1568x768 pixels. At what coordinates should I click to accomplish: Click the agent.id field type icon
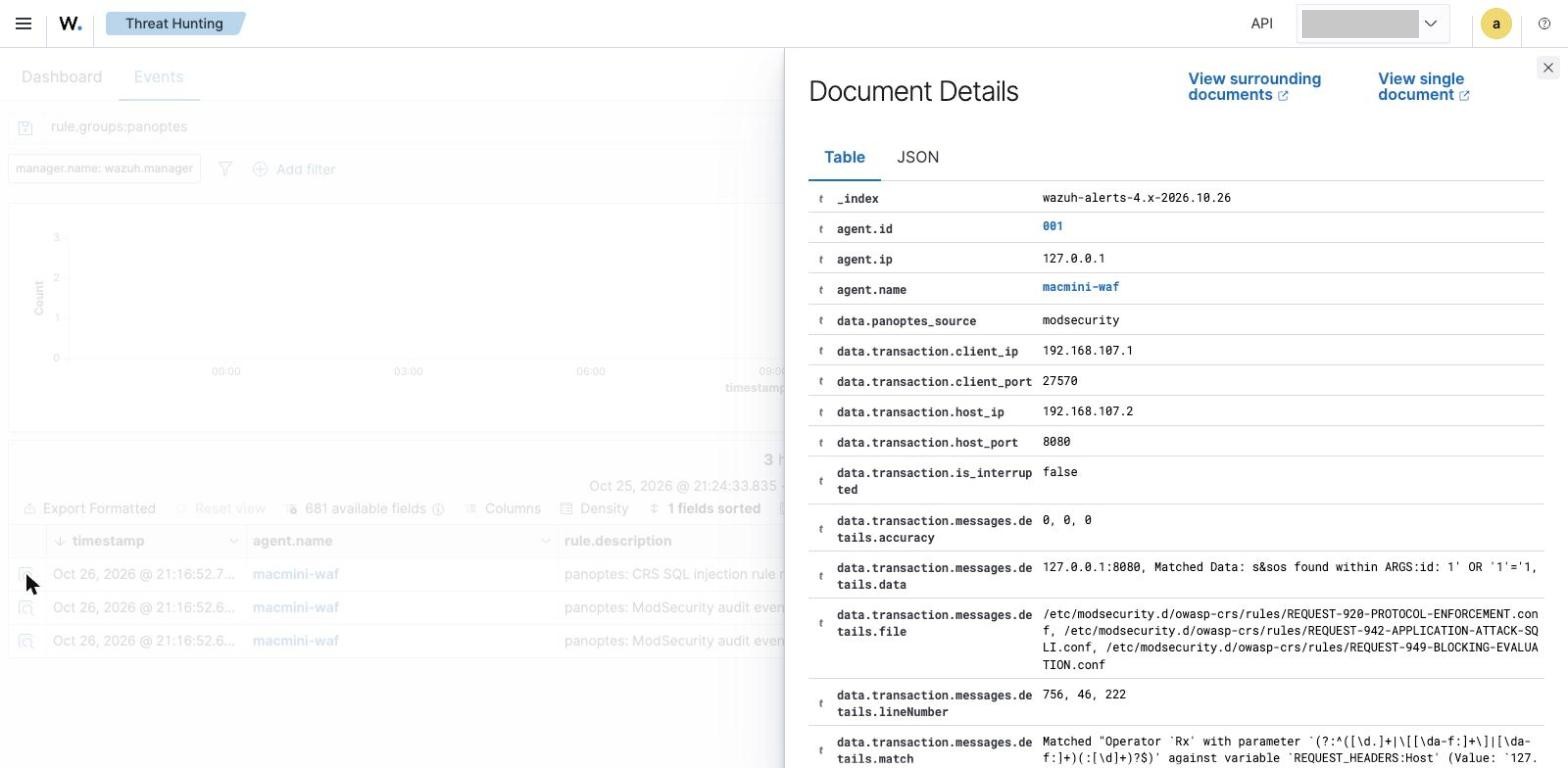(821, 229)
